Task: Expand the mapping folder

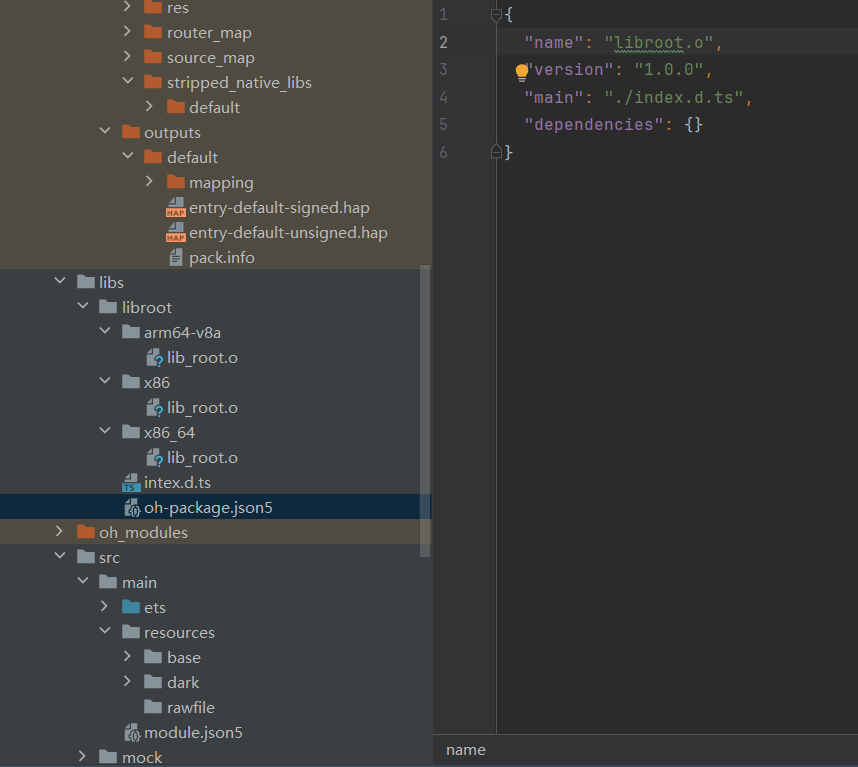Action: tap(149, 181)
